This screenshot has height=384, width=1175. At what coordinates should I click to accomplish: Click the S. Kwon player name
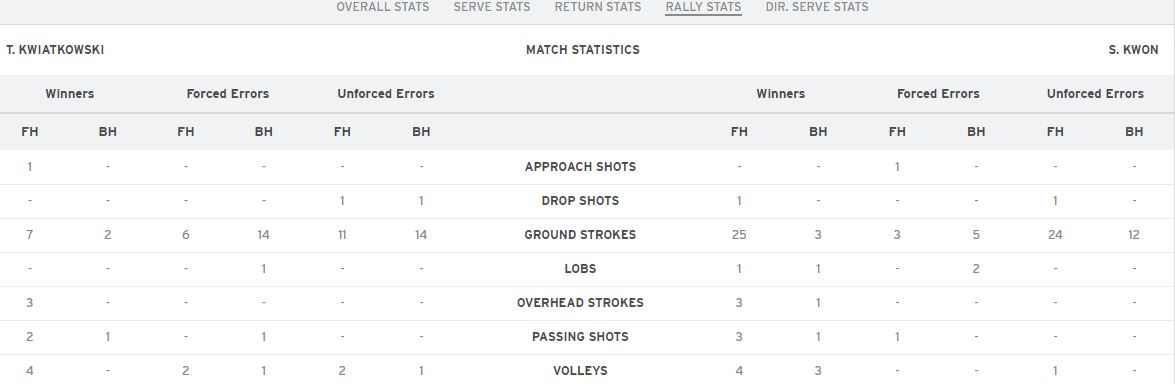[1133, 50]
